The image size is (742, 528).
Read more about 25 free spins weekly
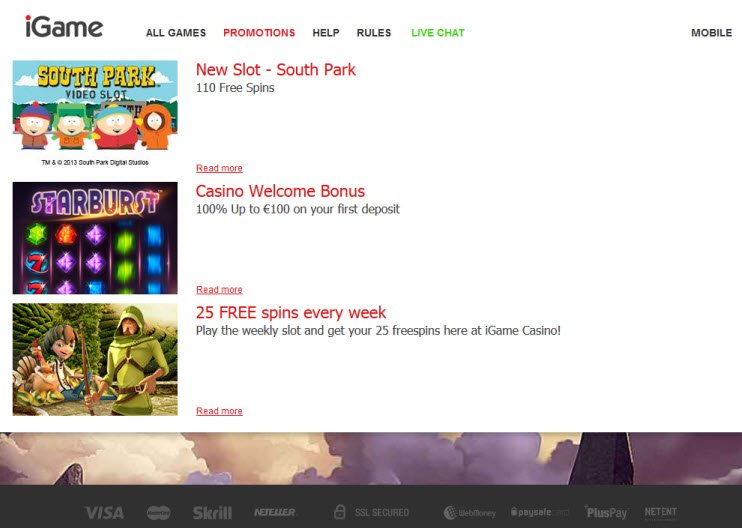point(219,411)
